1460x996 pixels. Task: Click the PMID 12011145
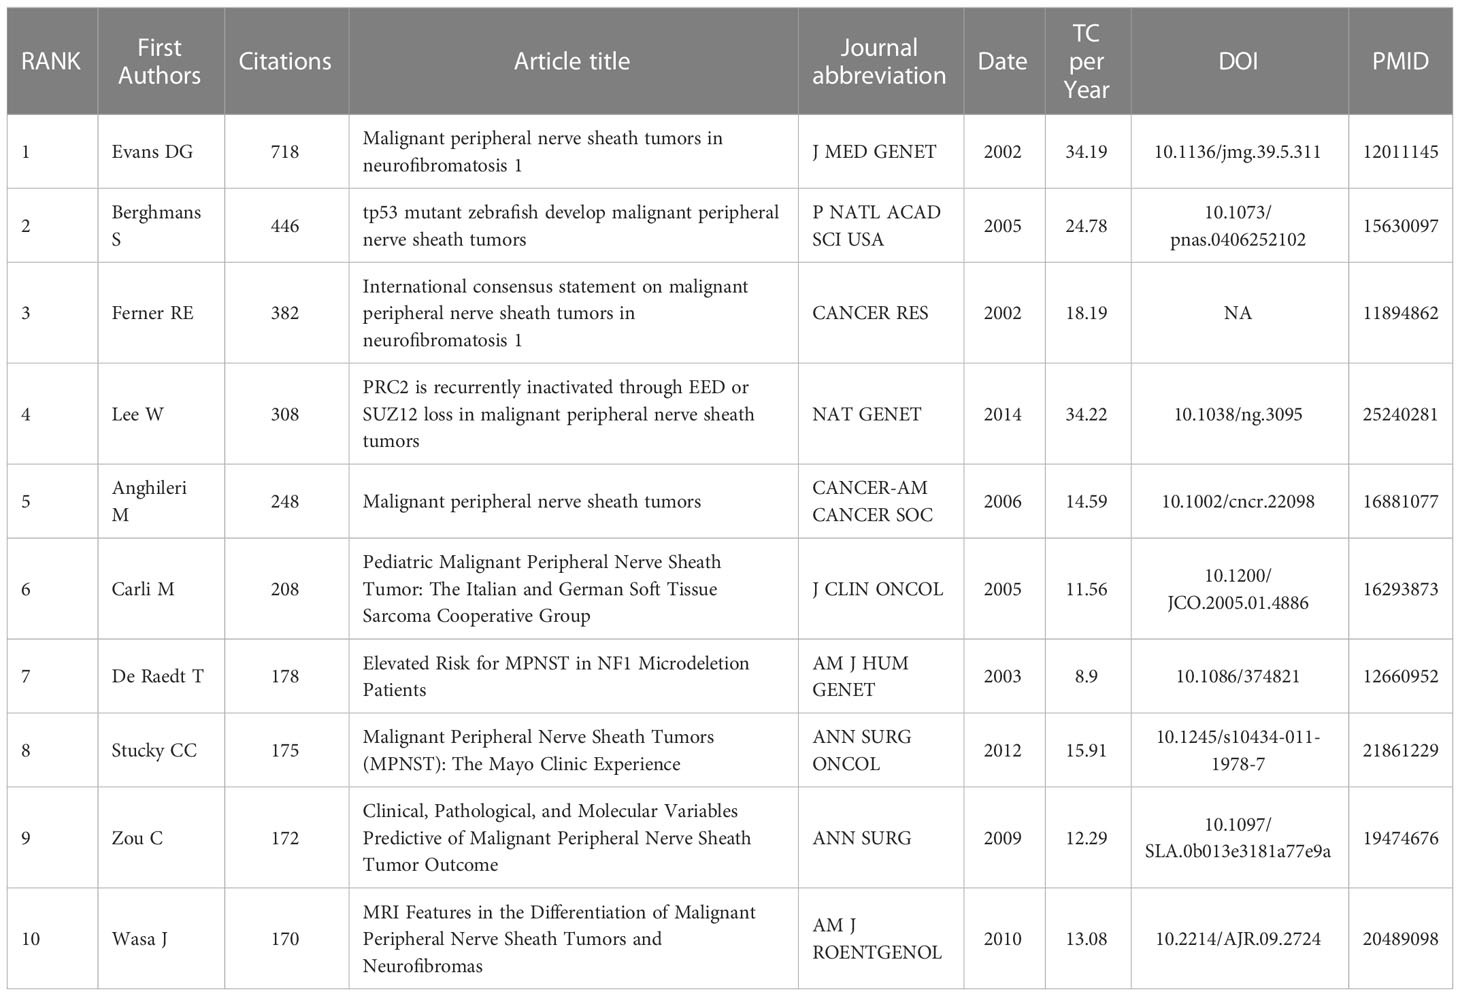tap(1400, 152)
